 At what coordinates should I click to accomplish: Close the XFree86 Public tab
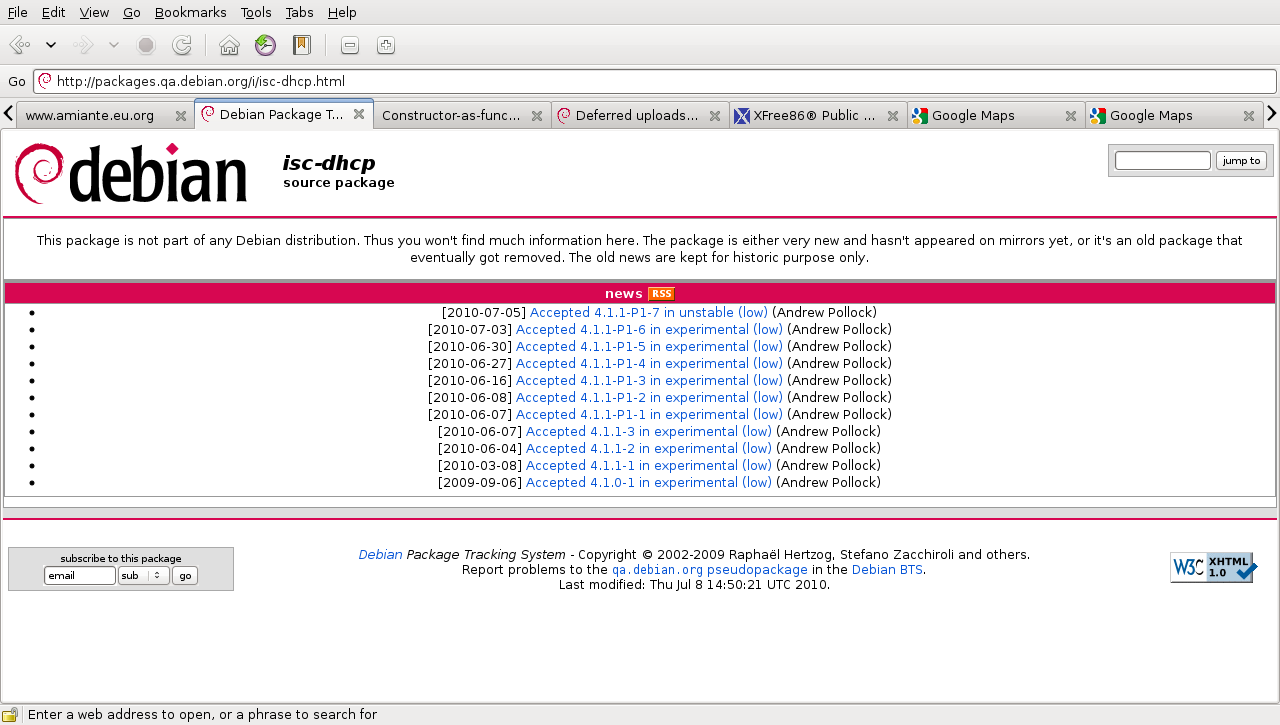click(x=892, y=116)
